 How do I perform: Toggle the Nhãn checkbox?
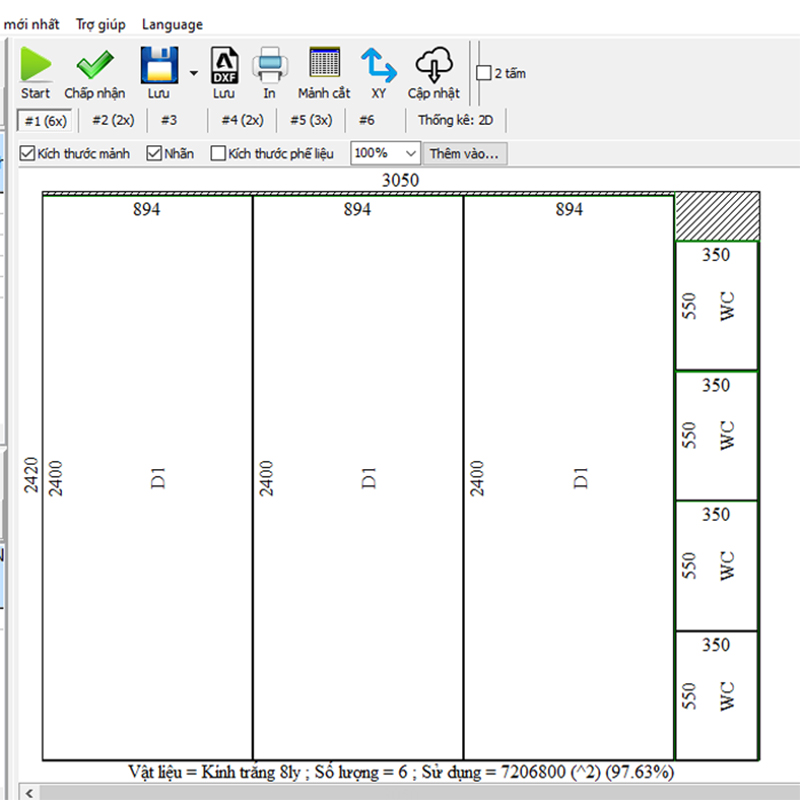coord(154,154)
